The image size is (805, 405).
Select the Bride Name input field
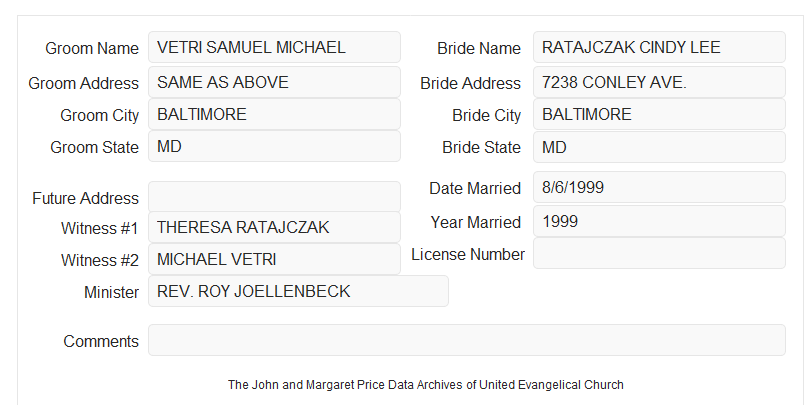(x=659, y=47)
